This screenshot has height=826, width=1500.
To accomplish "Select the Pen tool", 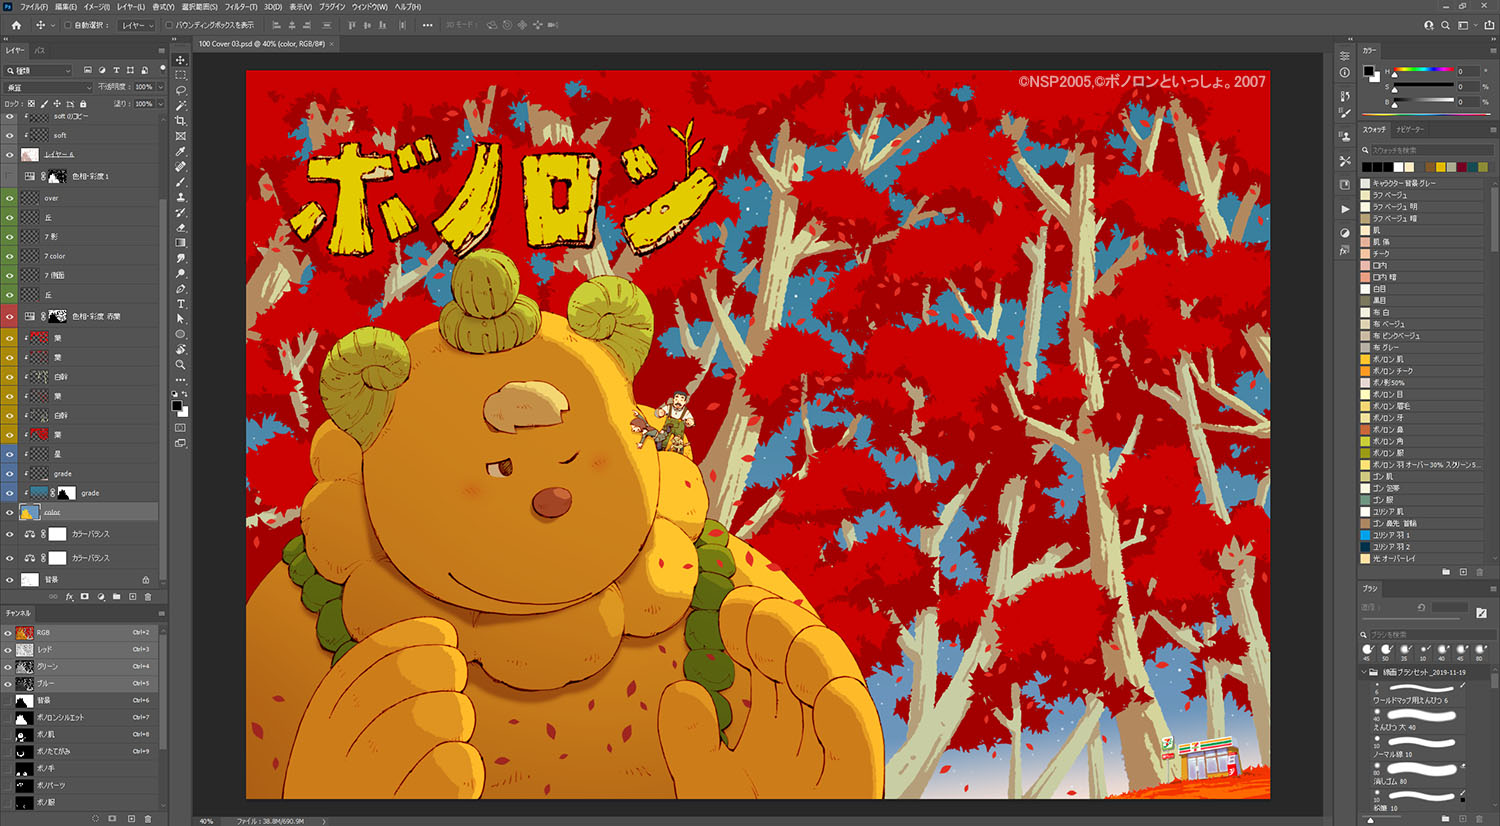I will click(x=181, y=289).
